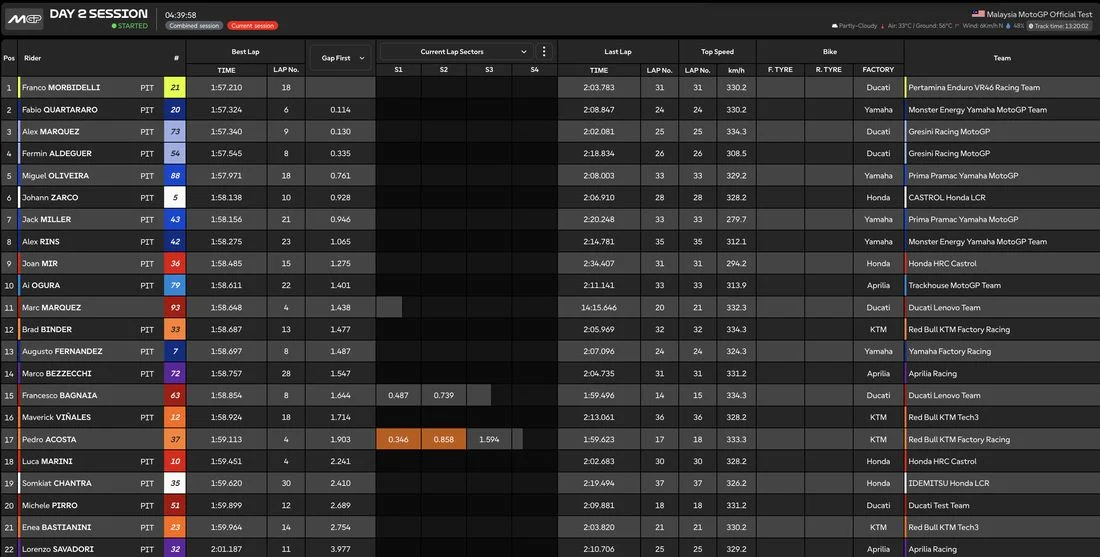
Task: Click the S2 sector column header
Action: coord(444,70)
